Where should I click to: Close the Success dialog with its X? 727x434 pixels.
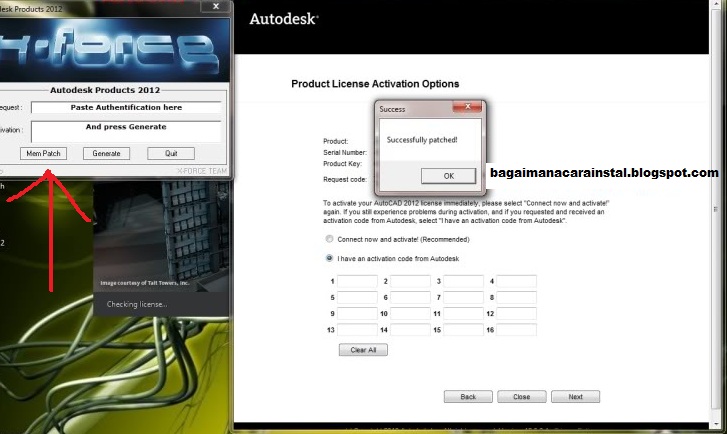[x=467, y=107]
